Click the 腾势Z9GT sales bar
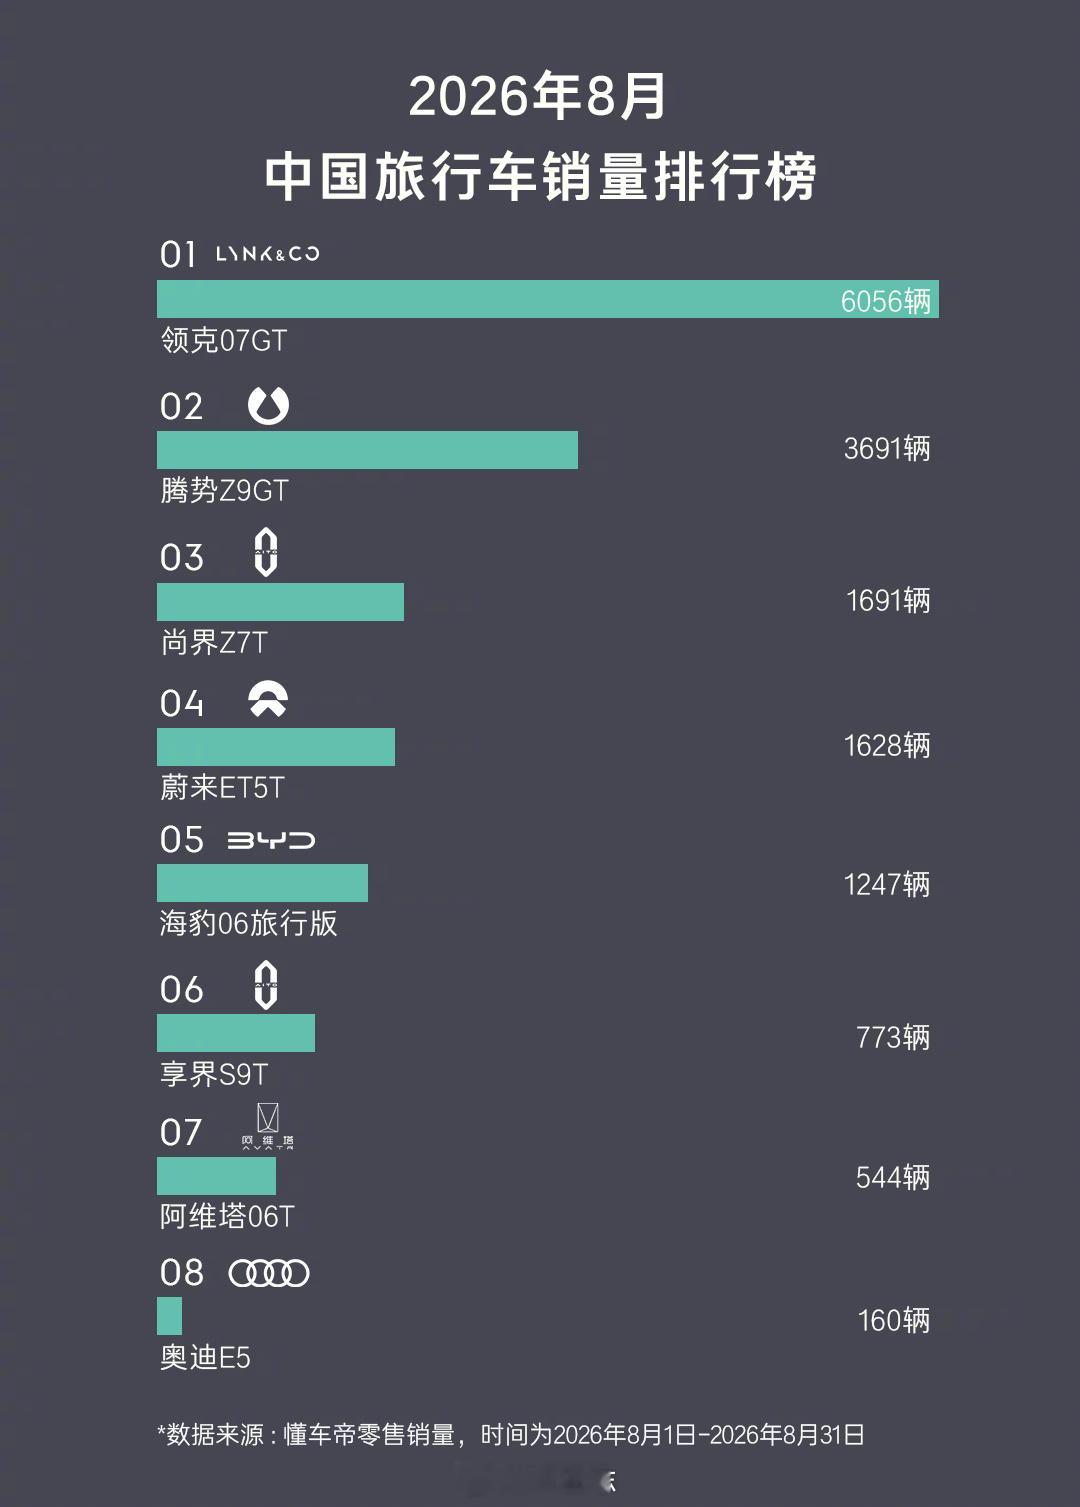 [x=367, y=450]
